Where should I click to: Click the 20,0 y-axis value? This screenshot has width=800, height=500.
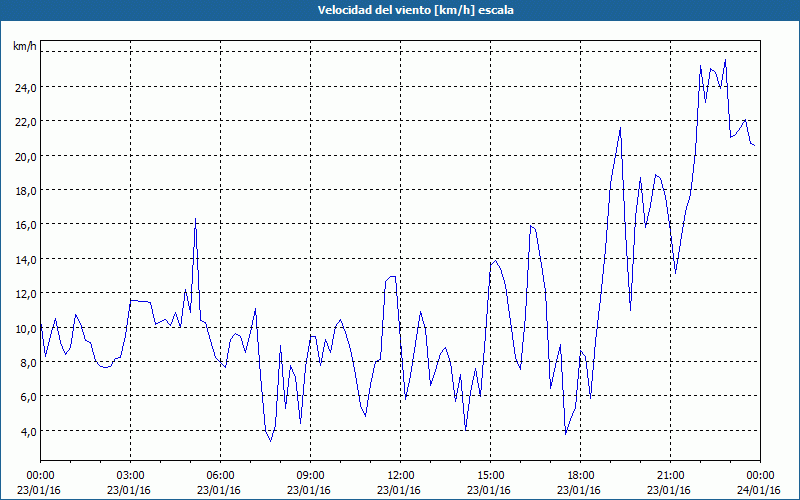[x=26, y=157]
